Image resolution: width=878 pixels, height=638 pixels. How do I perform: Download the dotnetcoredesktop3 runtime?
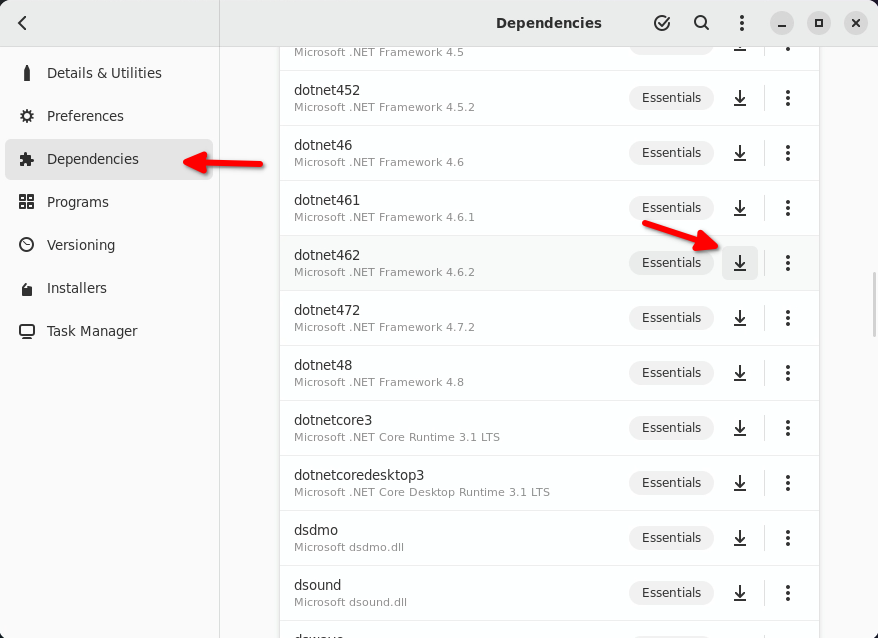tap(740, 482)
